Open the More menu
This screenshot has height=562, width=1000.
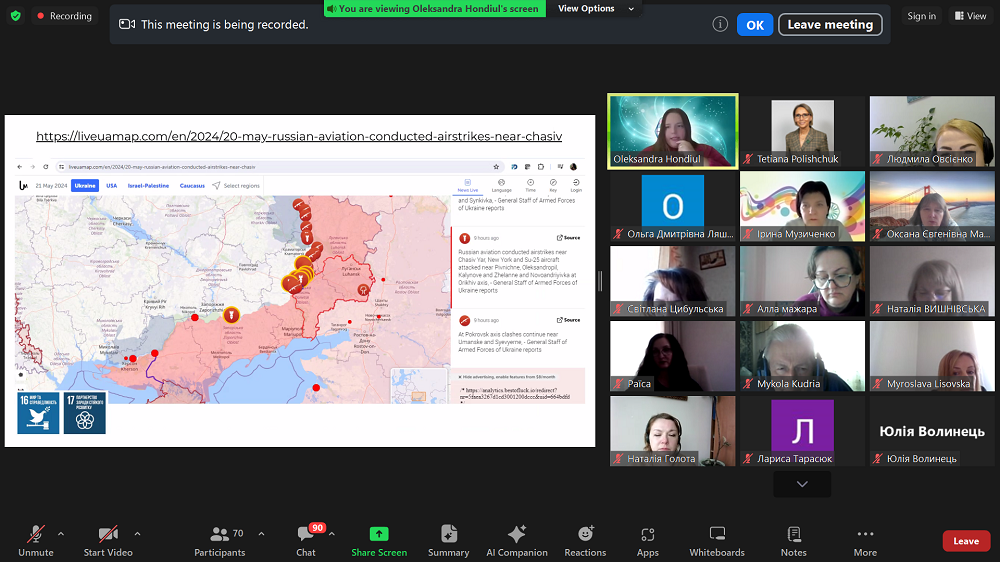coord(865,540)
